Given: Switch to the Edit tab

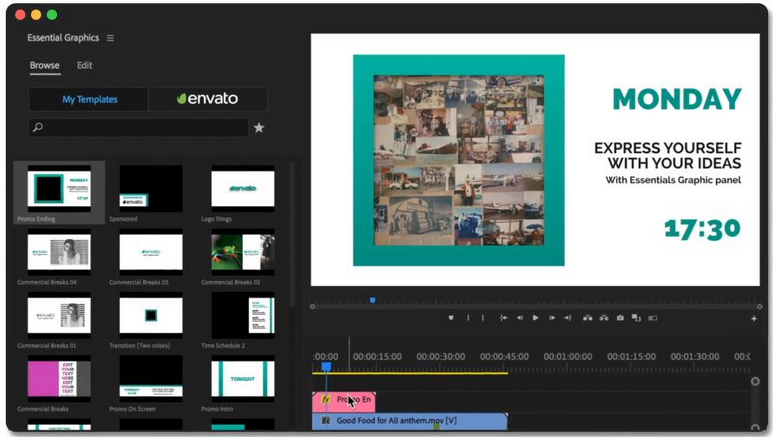Looking at the screenshot, I should [84, 65].
